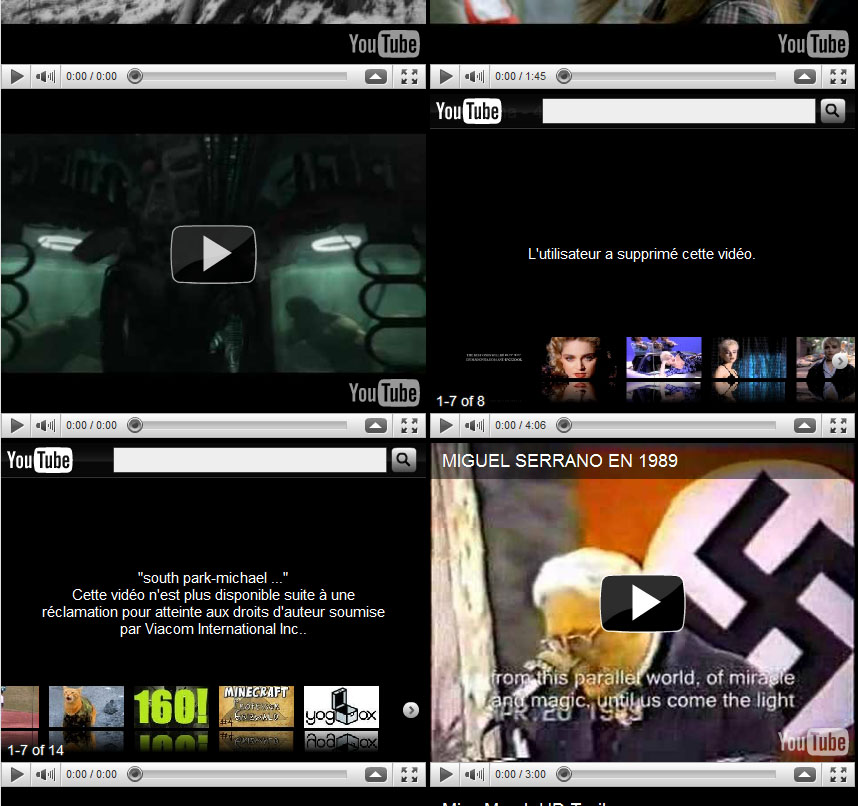Show next related videos in 1-7 of 14 list
Image resolution: width=858 pixels, height=806 pixels.
[x=410, y=710]
